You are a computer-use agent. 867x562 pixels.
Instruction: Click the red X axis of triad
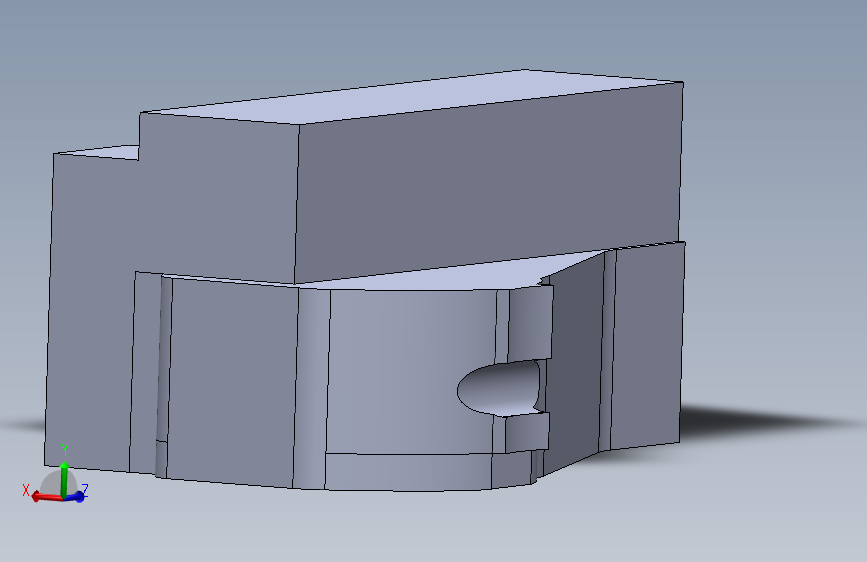point(47,497)
